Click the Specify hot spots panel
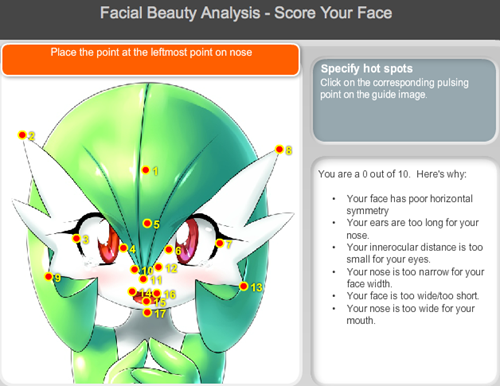500x386 pixels. point(404,100)
